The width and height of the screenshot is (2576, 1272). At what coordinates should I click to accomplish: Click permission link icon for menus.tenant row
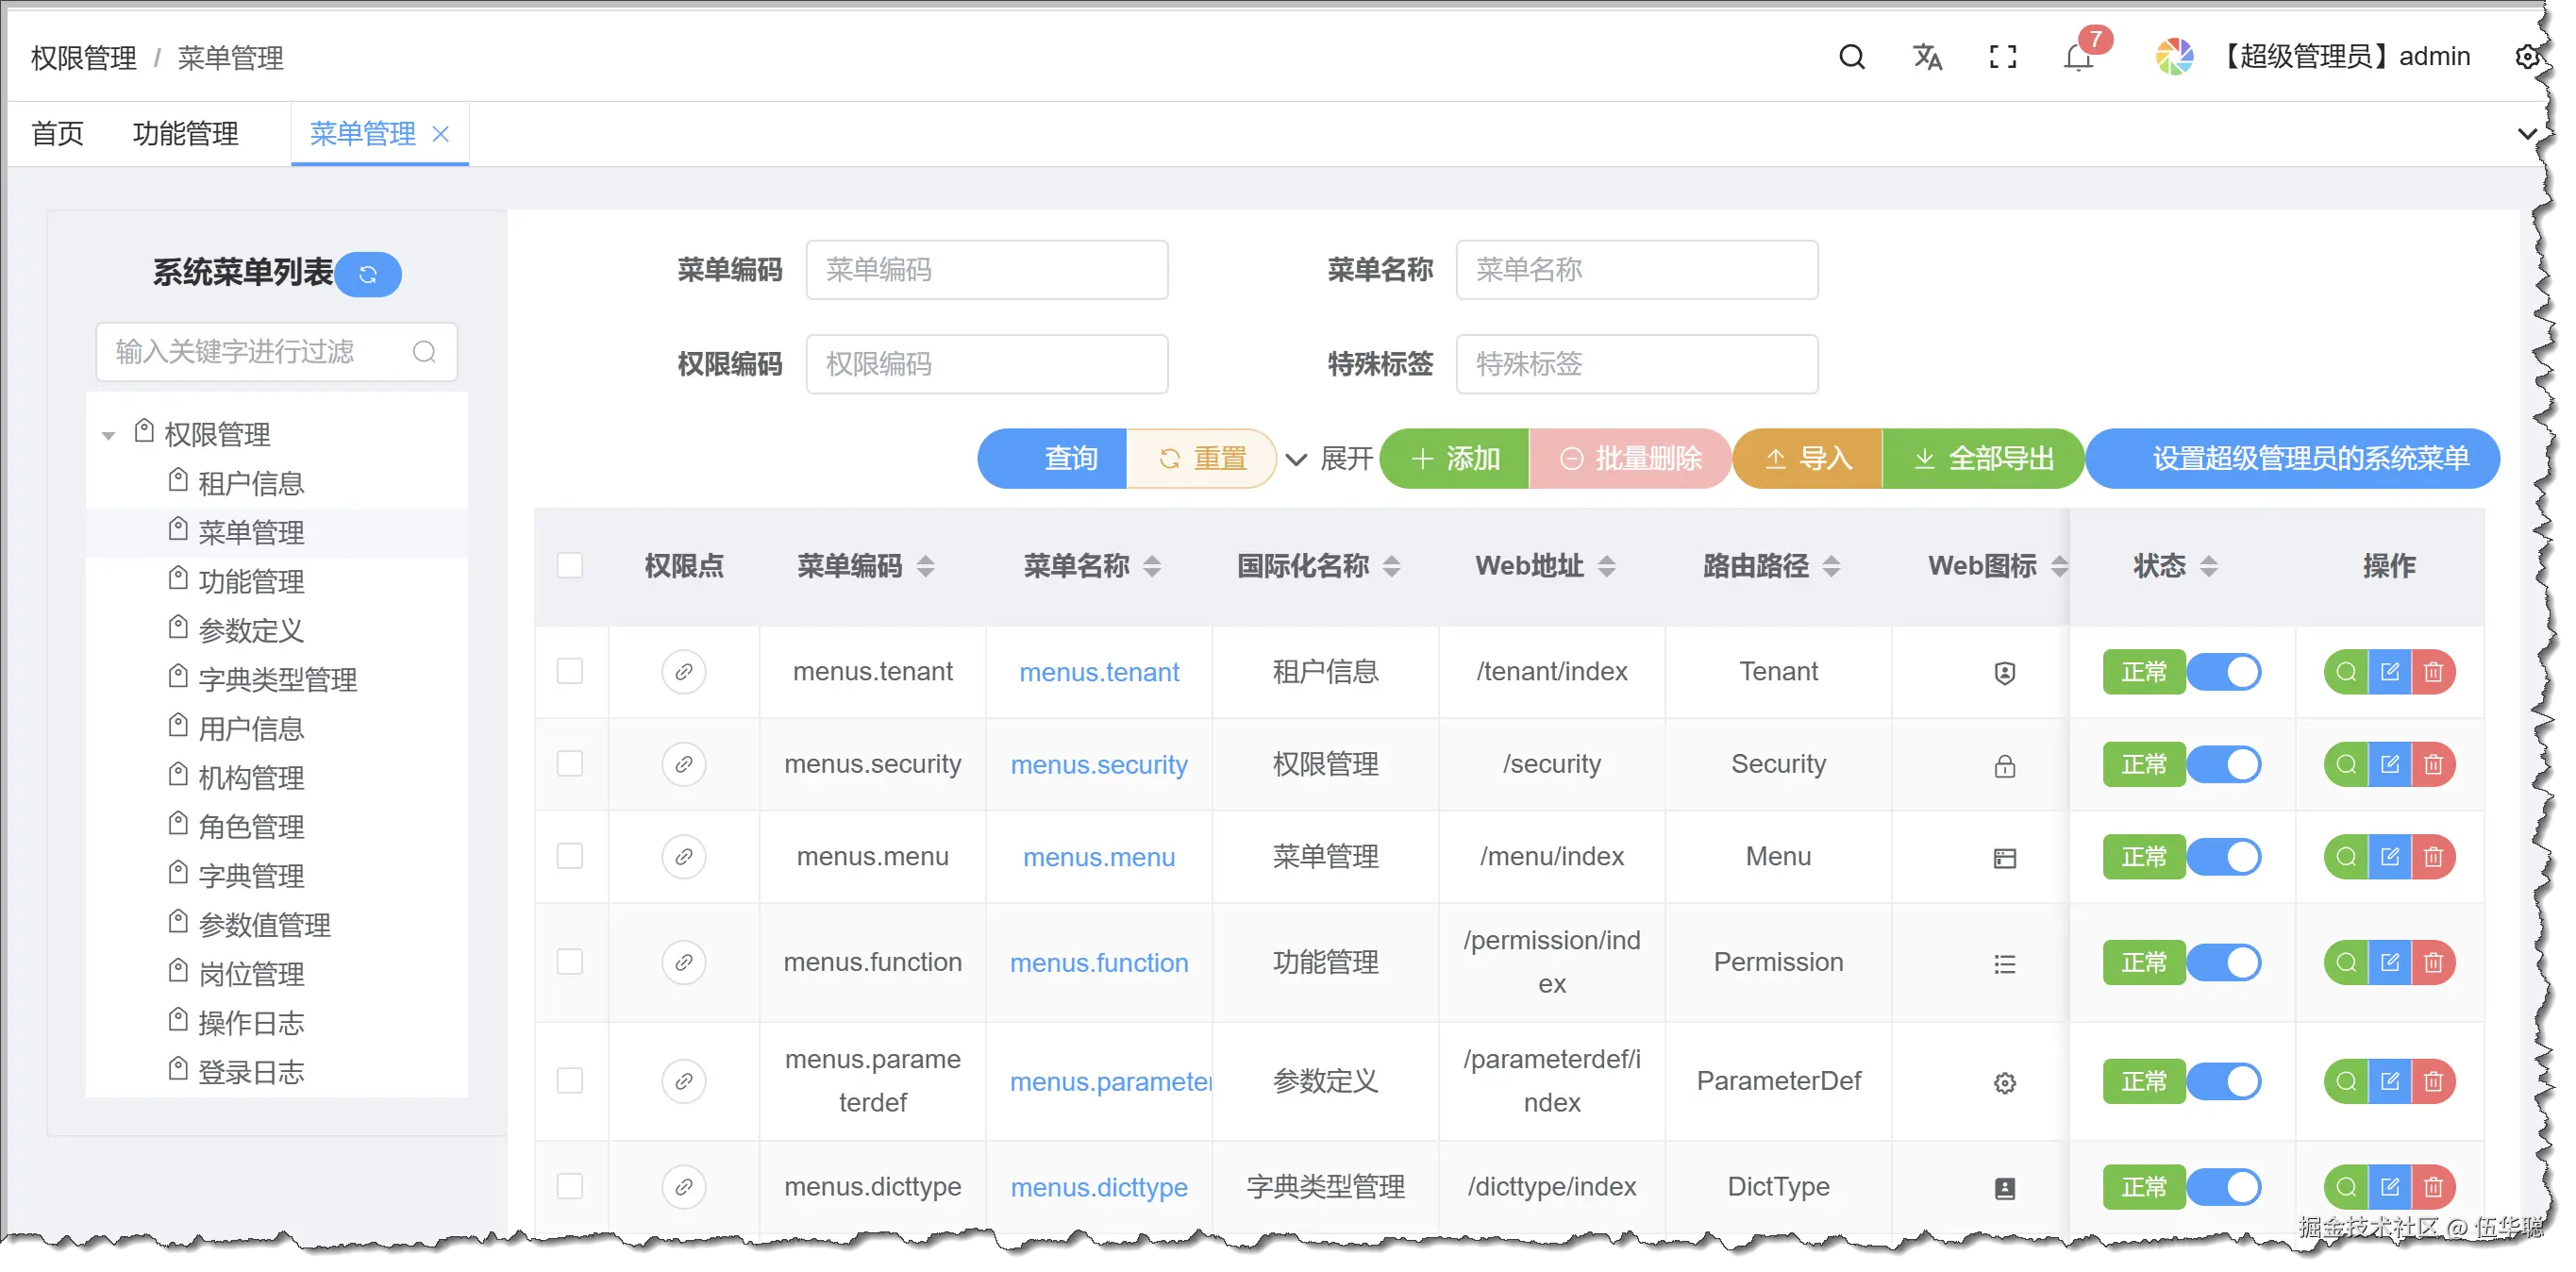point(683,671)
